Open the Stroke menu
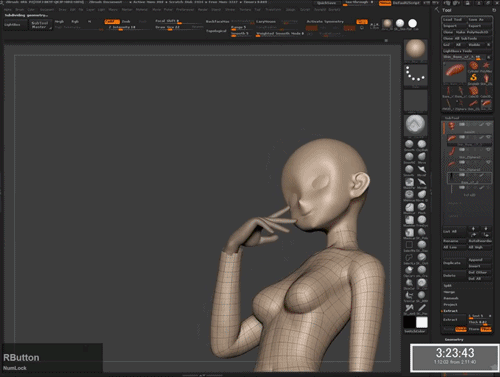The width and height of the screenshot is (500, 377). coord(230,10)
